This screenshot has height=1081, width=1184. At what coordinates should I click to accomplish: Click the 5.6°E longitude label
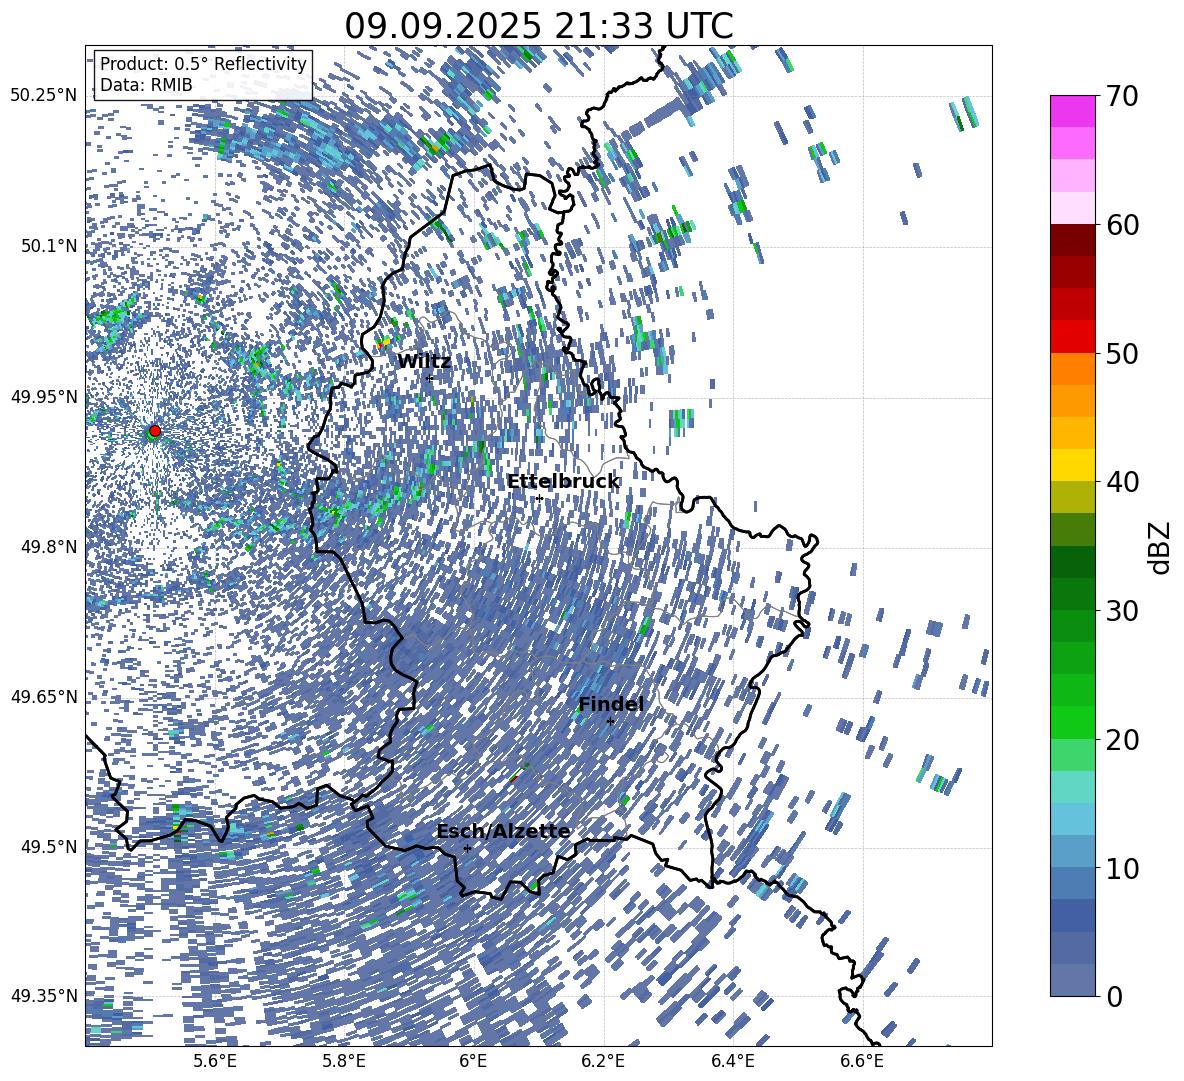click(215, 1061)
